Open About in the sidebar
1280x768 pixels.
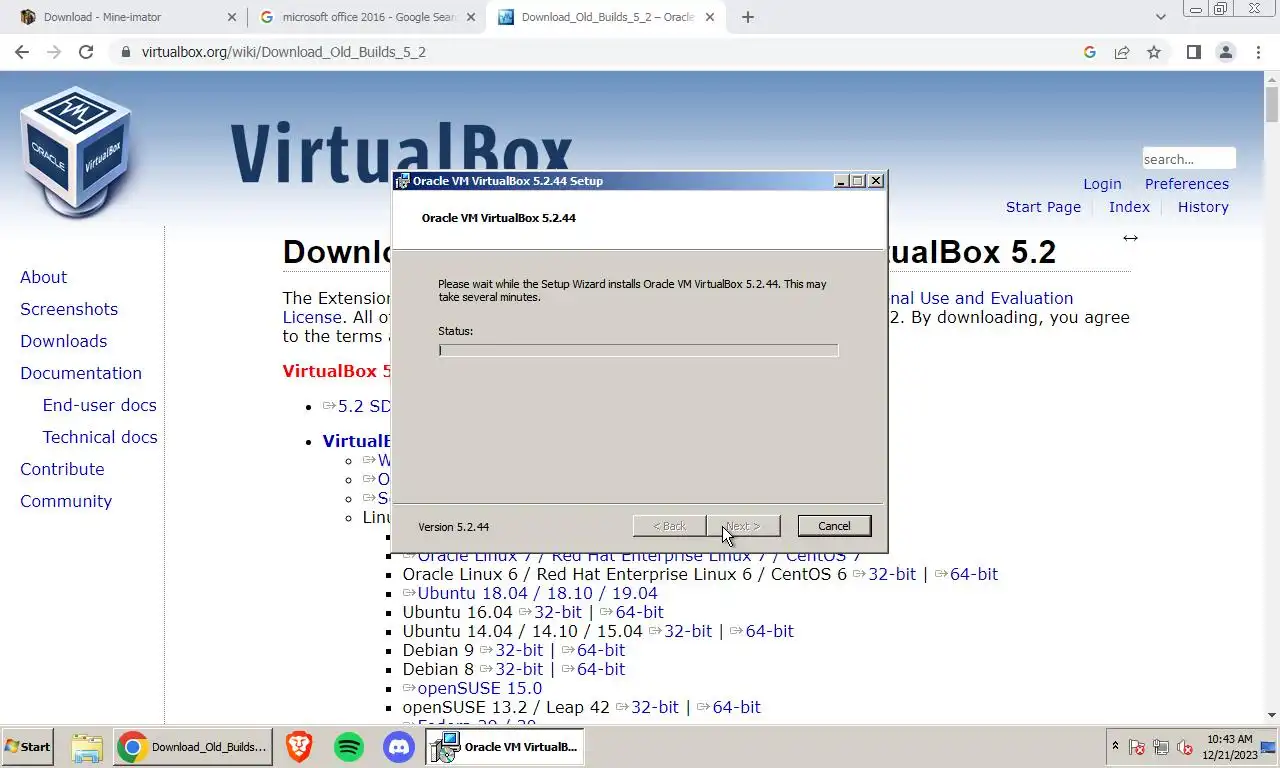point(43,277)
